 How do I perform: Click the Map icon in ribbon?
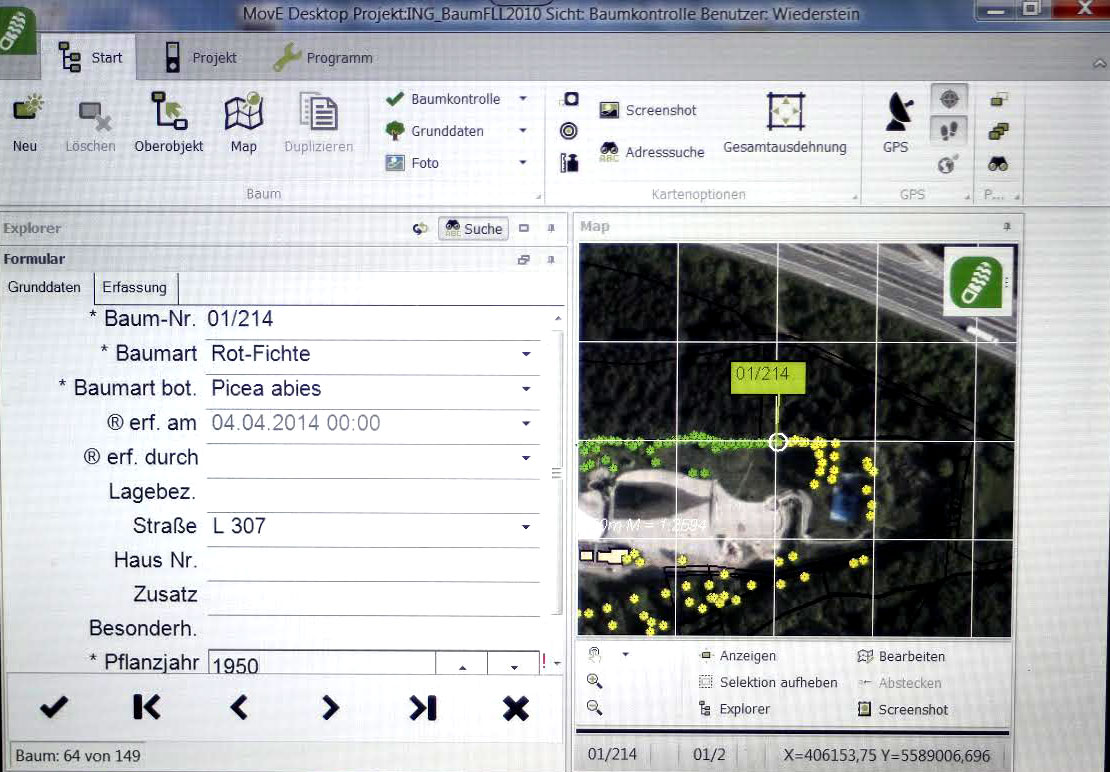point(244,112)
